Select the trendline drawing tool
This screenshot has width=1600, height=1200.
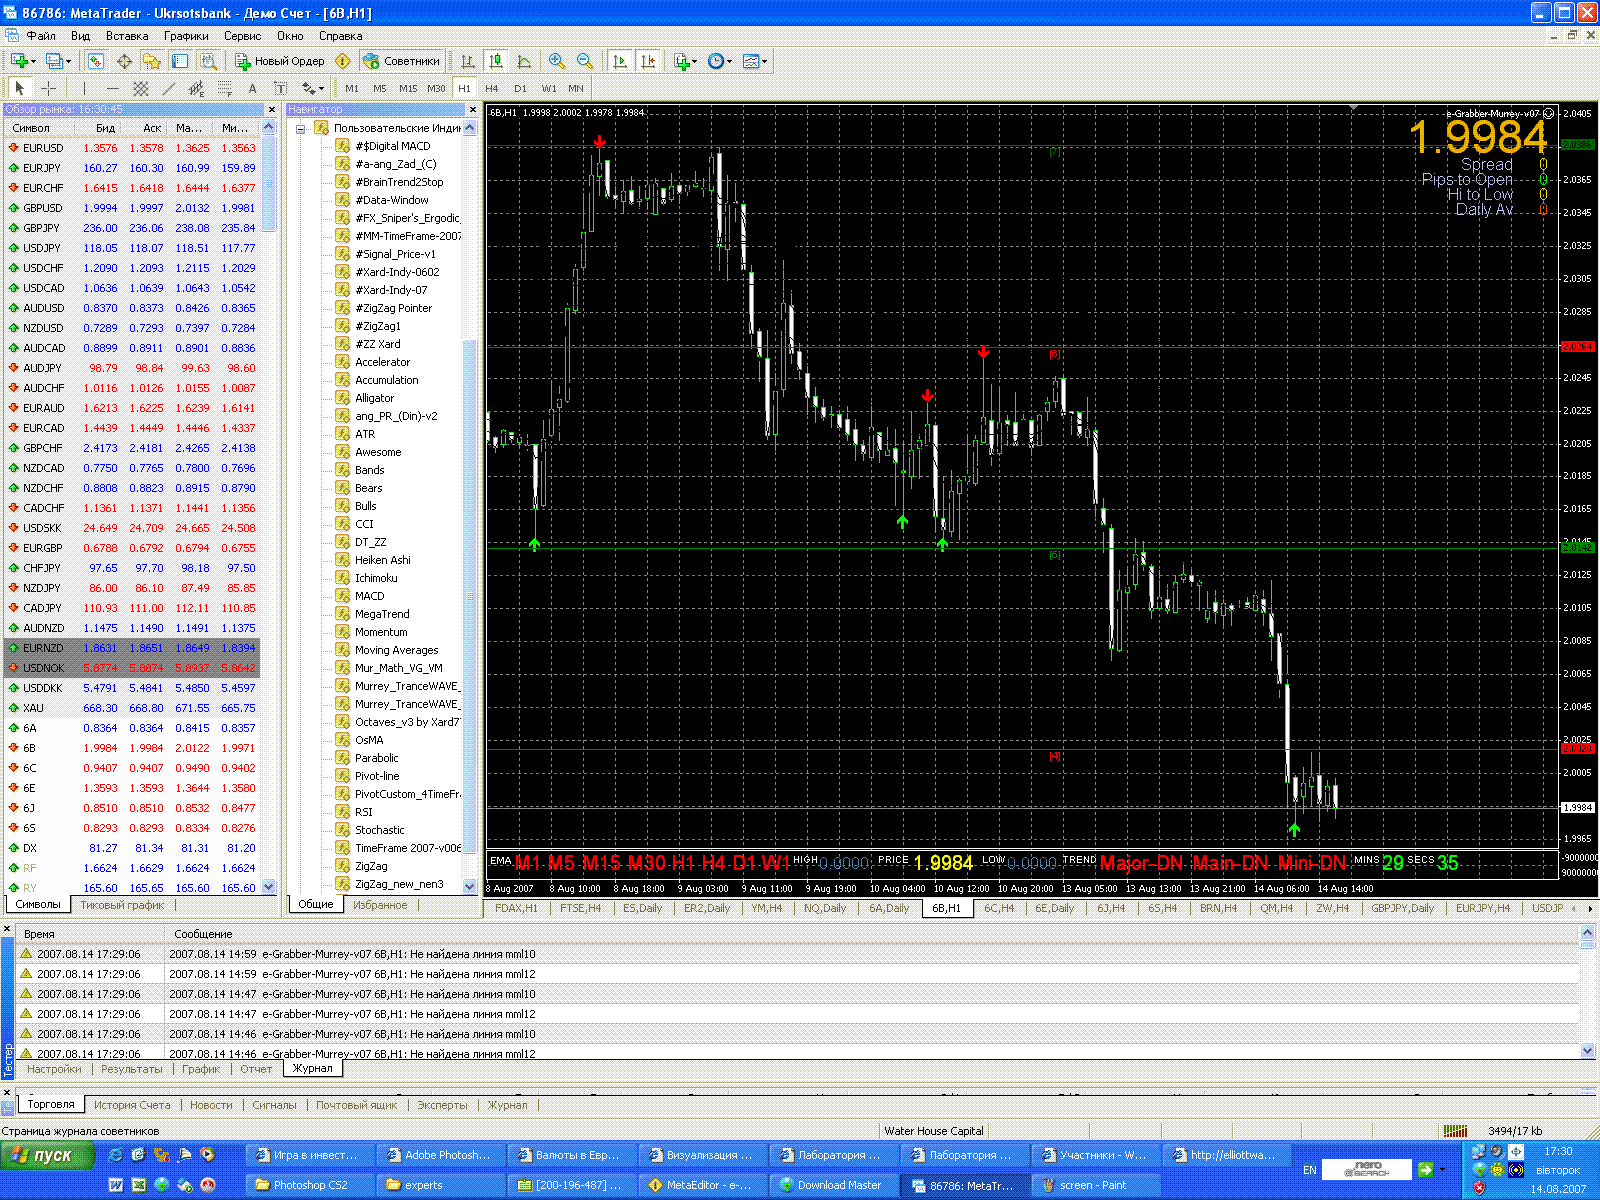[169, 88]
